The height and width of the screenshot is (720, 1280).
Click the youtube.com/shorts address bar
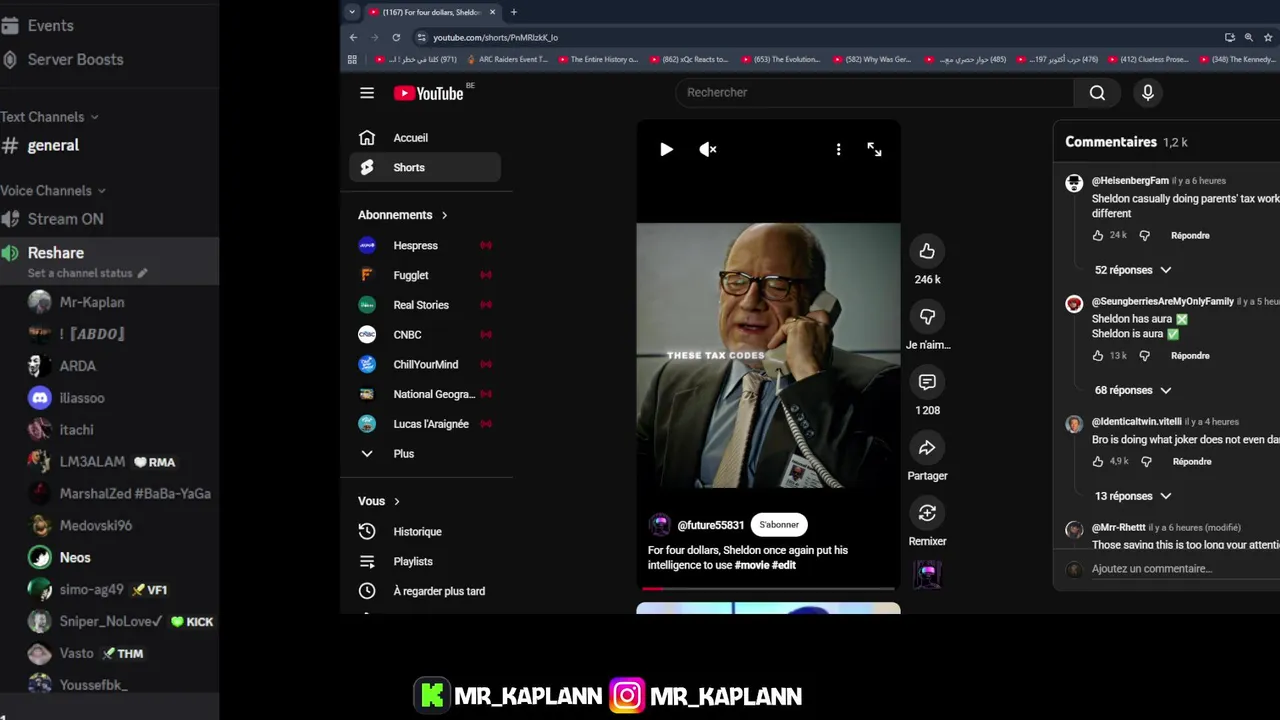[815, 37]
